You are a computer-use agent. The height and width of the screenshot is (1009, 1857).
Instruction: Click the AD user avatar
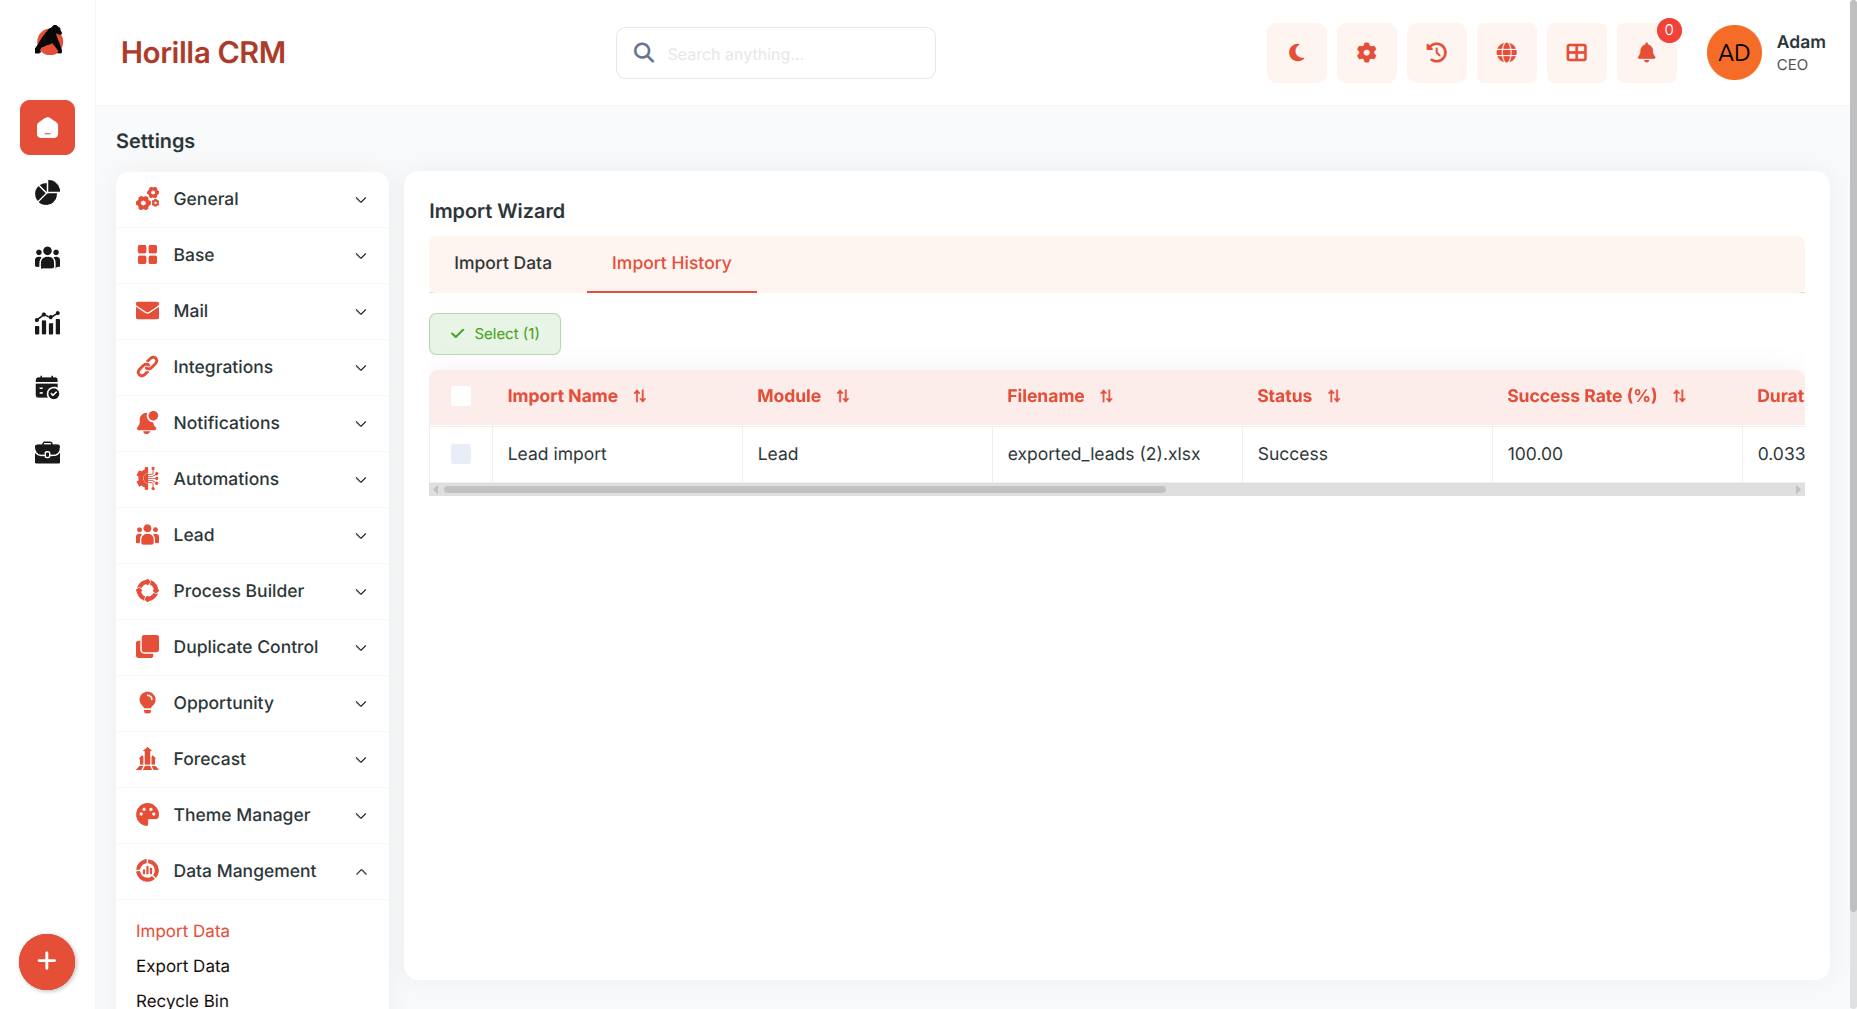click(x=1734, y=53)
